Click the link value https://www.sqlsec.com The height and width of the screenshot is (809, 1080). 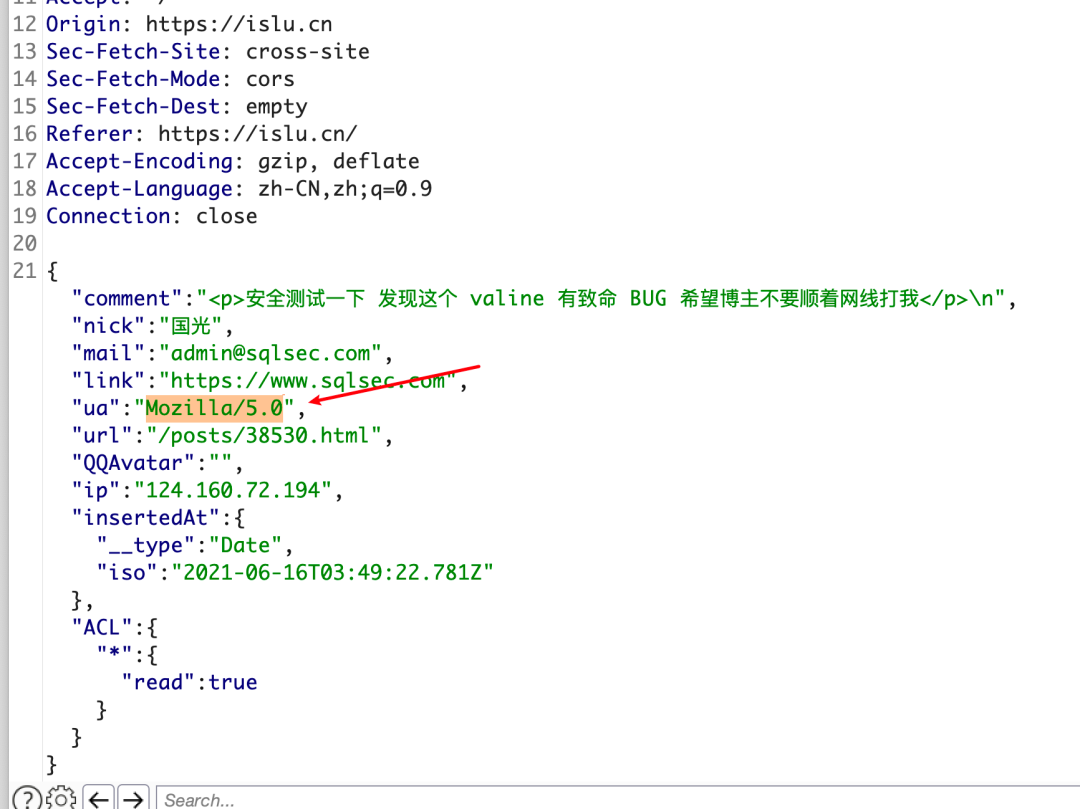[308, 381]
